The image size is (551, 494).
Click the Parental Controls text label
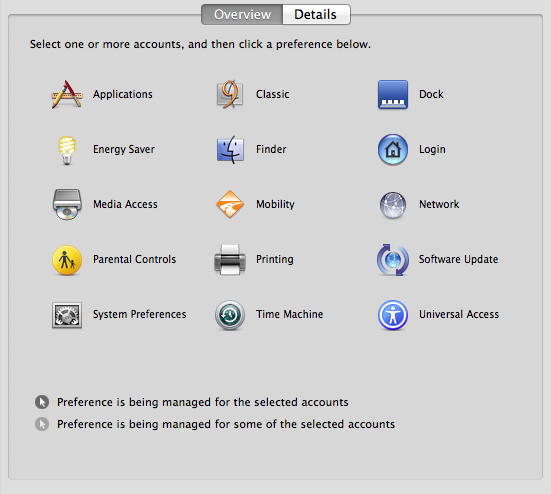[x=134, y=259]
